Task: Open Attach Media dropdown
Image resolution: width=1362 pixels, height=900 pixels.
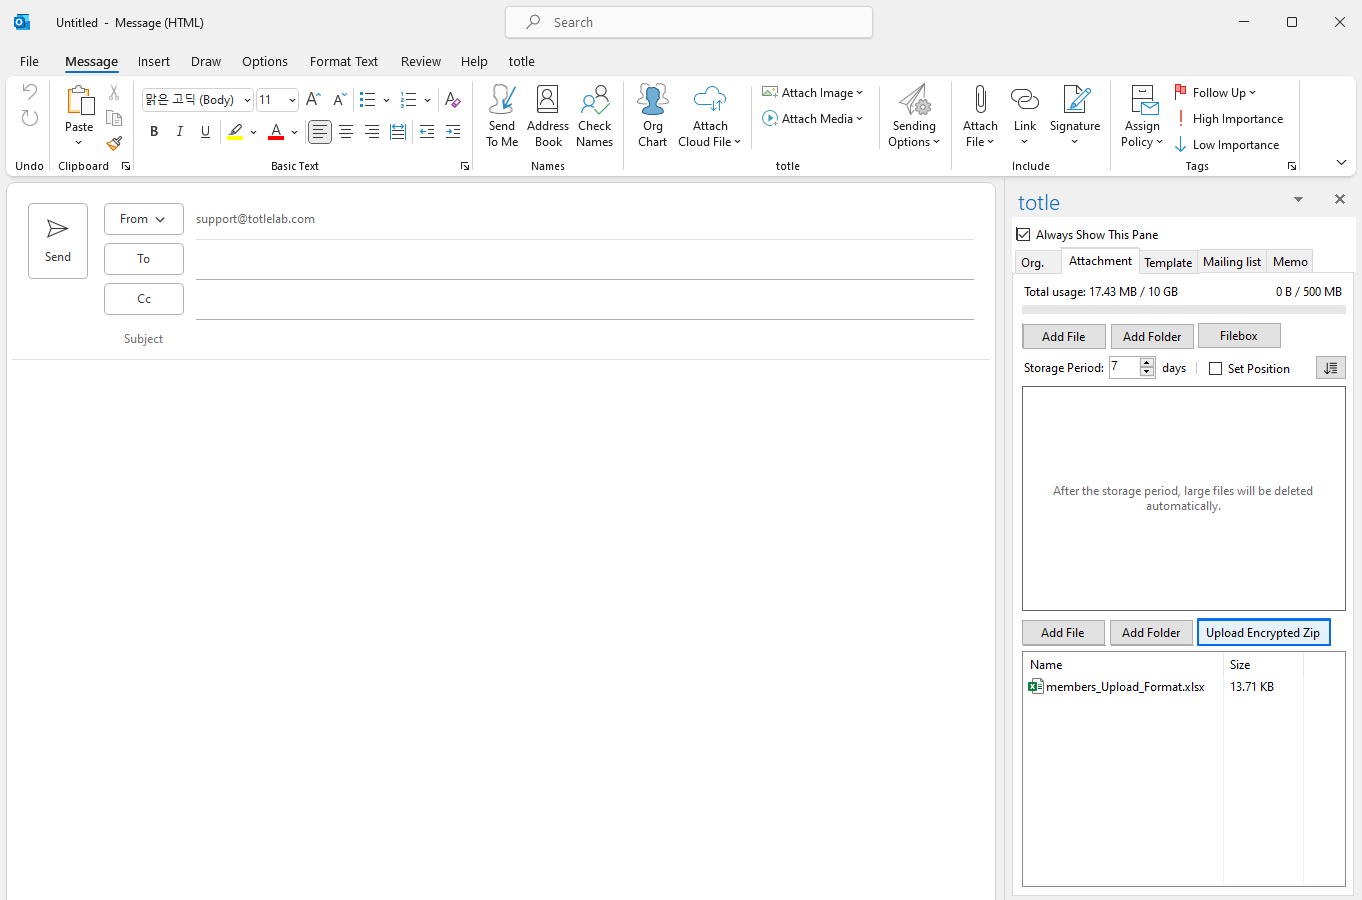Action: pos(812,118)
